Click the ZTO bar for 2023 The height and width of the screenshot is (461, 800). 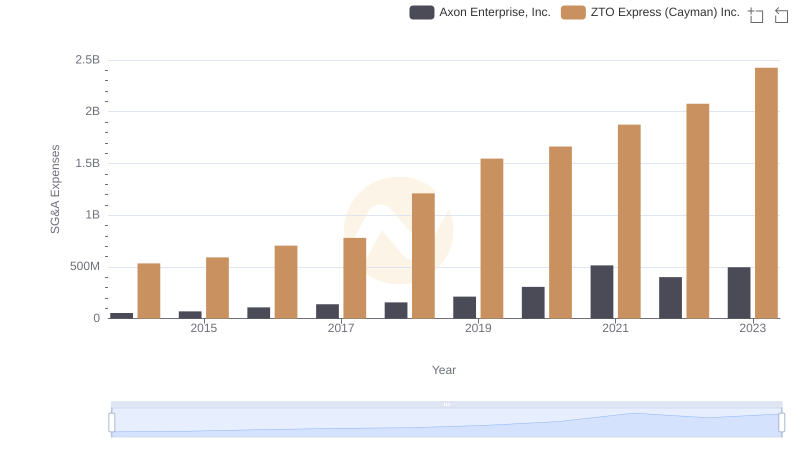pos(766,193)
